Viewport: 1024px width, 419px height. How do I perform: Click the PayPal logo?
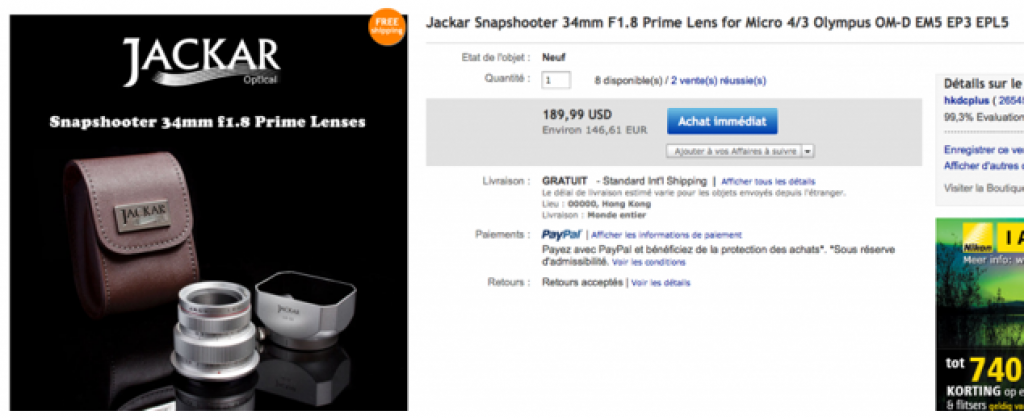point(561,234)
